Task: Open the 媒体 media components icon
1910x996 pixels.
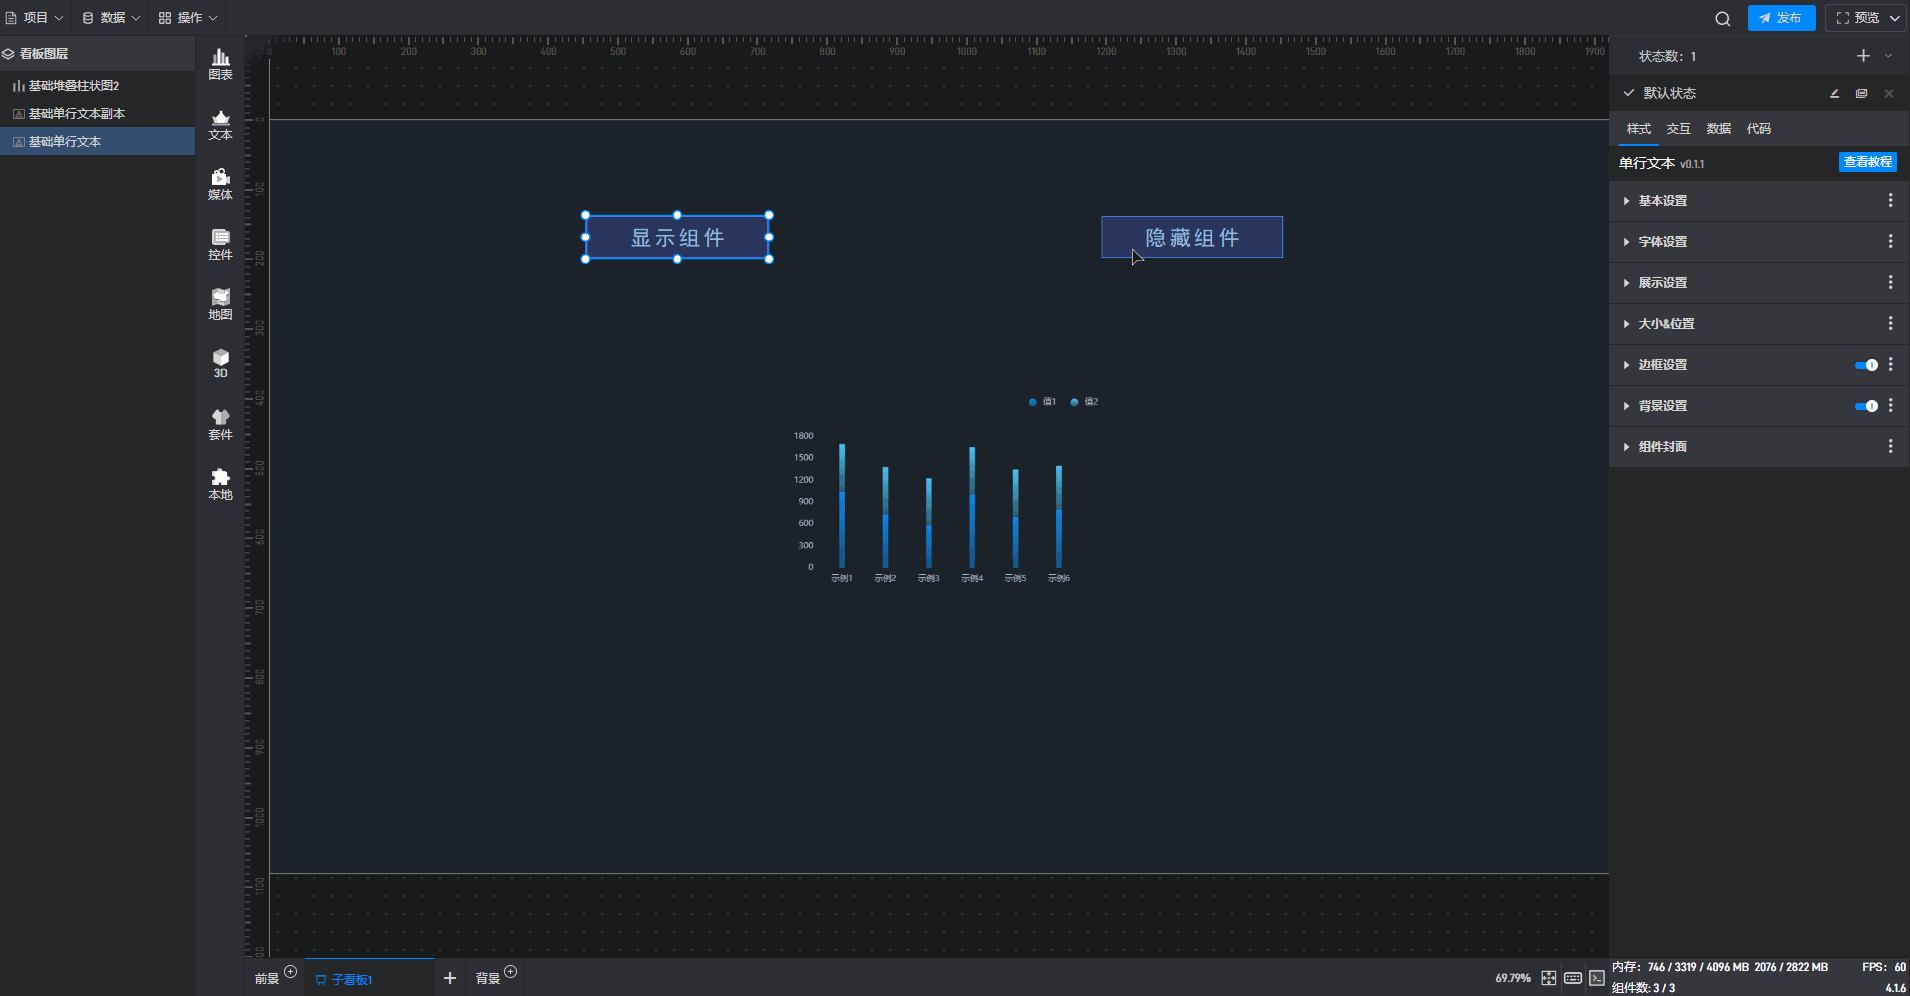Action: click(x=220, y=185)
